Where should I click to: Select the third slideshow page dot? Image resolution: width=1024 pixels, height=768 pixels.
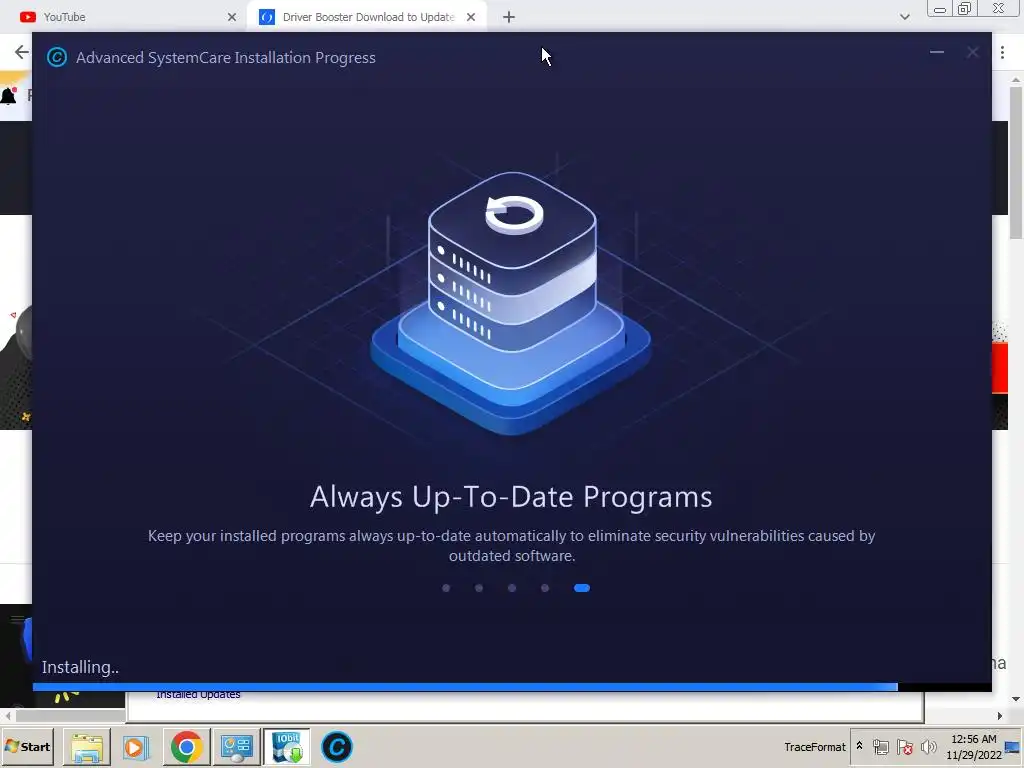[512, 588]
